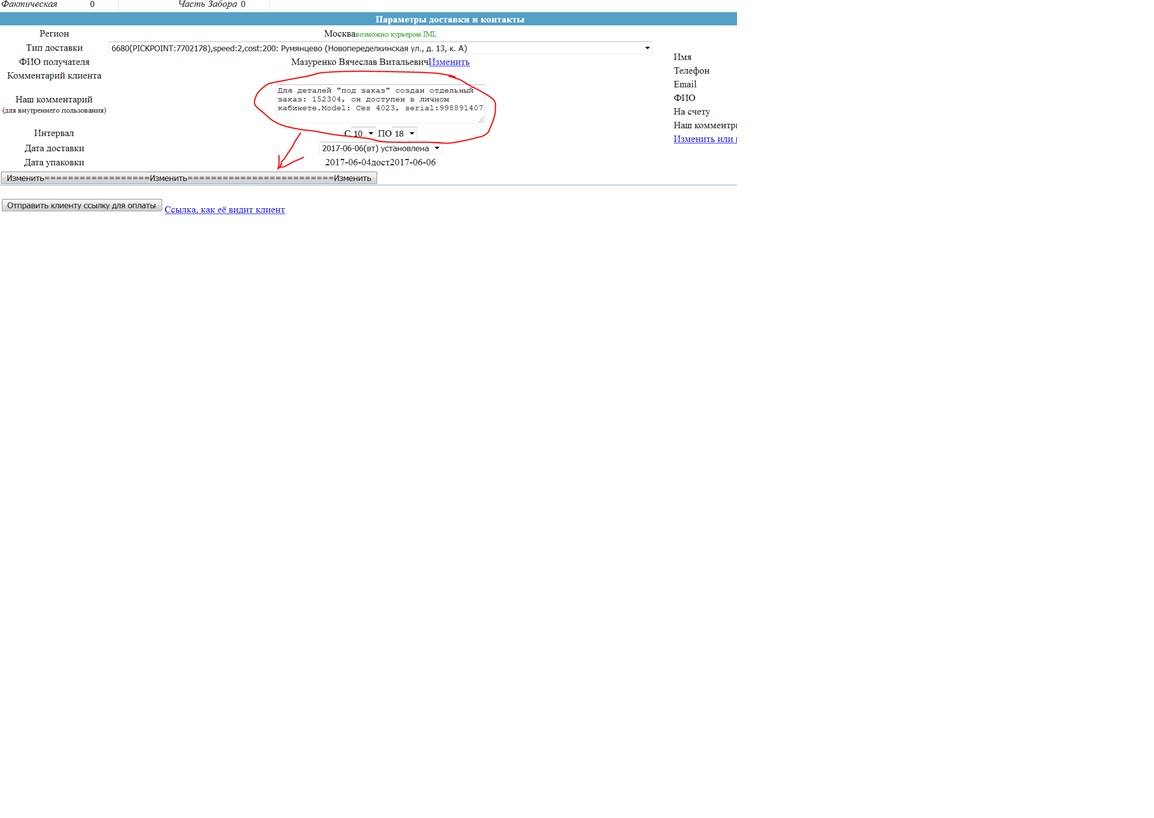Click recipient name 'Мазуренко Вячеслав Витальевич'
The image size is (1154, 818).
tap(360, 62)
